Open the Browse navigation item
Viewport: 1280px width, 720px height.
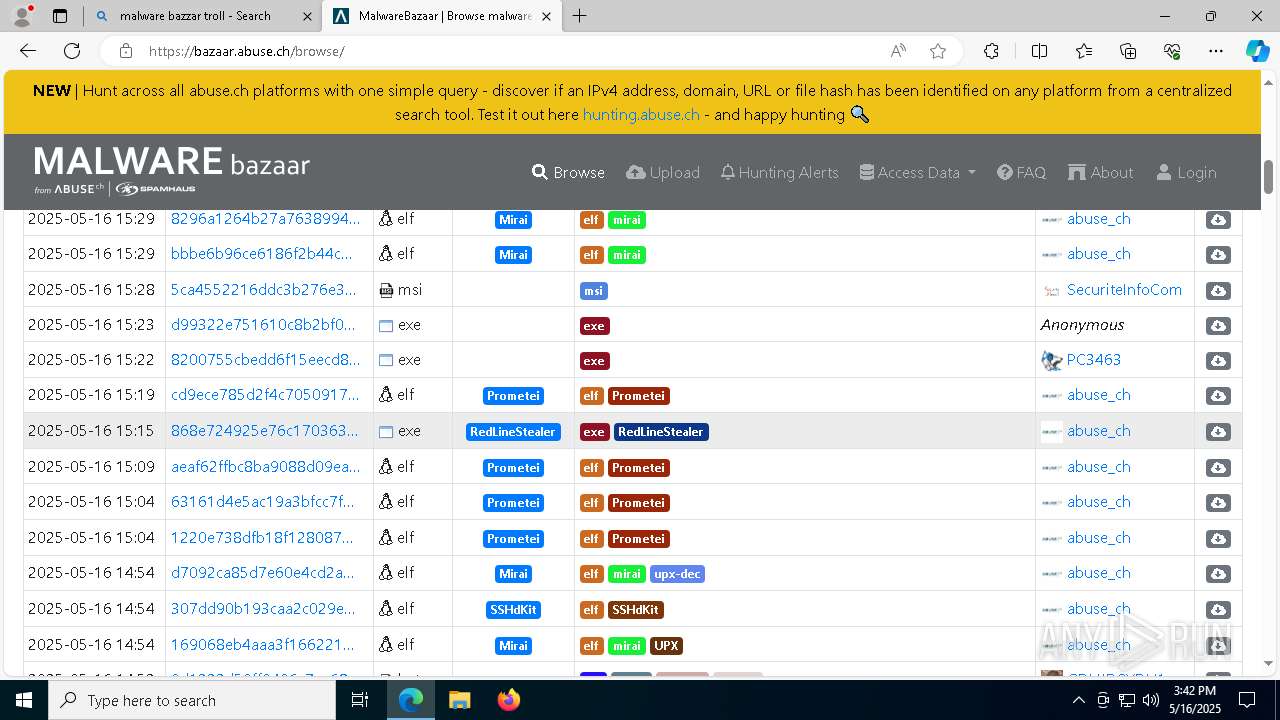[568, 172]
